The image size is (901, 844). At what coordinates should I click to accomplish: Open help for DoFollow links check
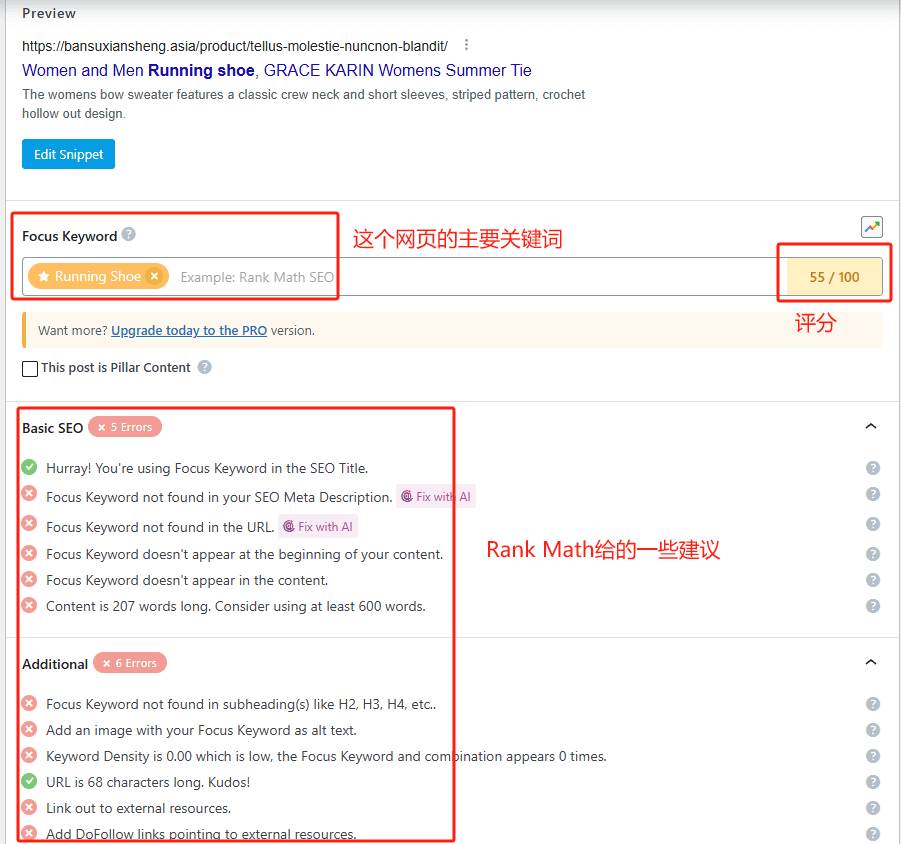click(x=873, y=834)
